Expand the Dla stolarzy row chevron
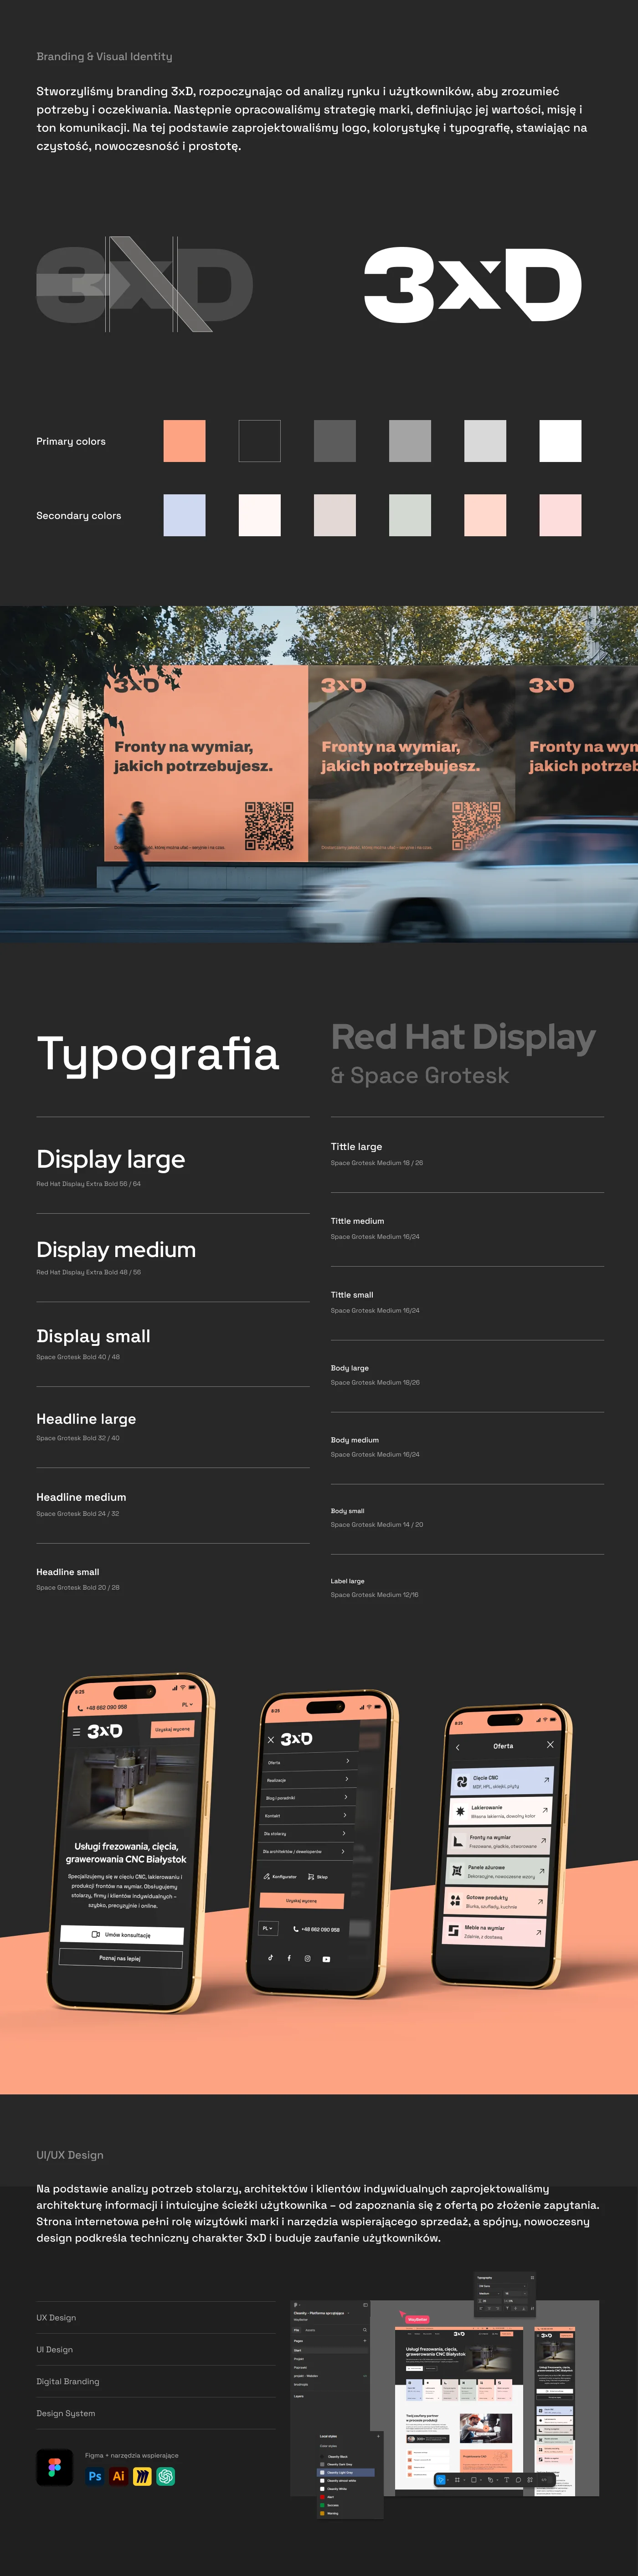 344,1833
